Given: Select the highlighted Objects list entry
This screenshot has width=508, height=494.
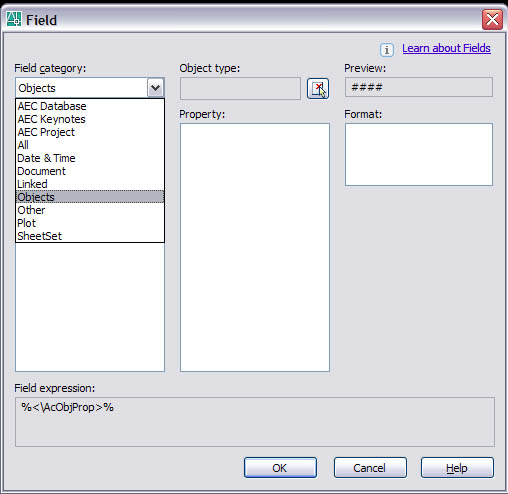Looking at the screenshot, I should tap(90, 197).
